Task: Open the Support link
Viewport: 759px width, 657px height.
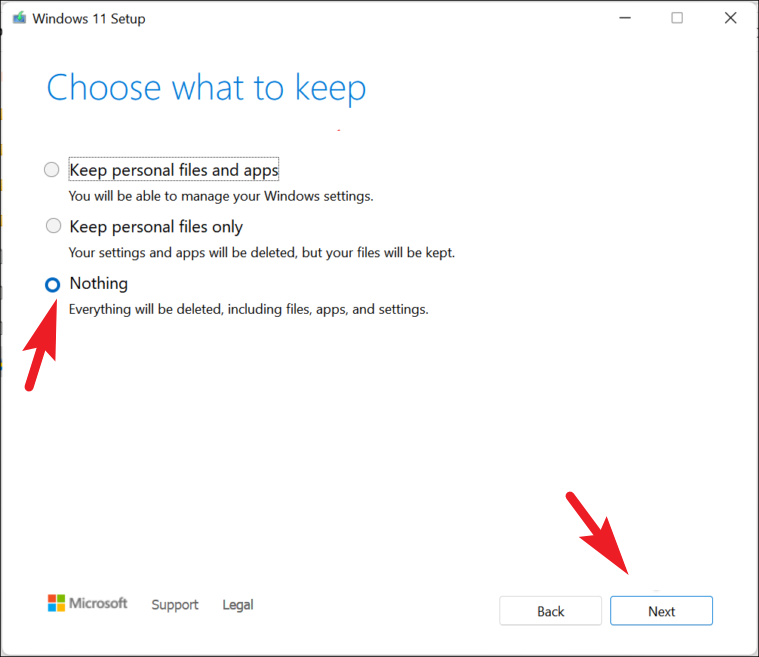Action: tap(175, 605)
